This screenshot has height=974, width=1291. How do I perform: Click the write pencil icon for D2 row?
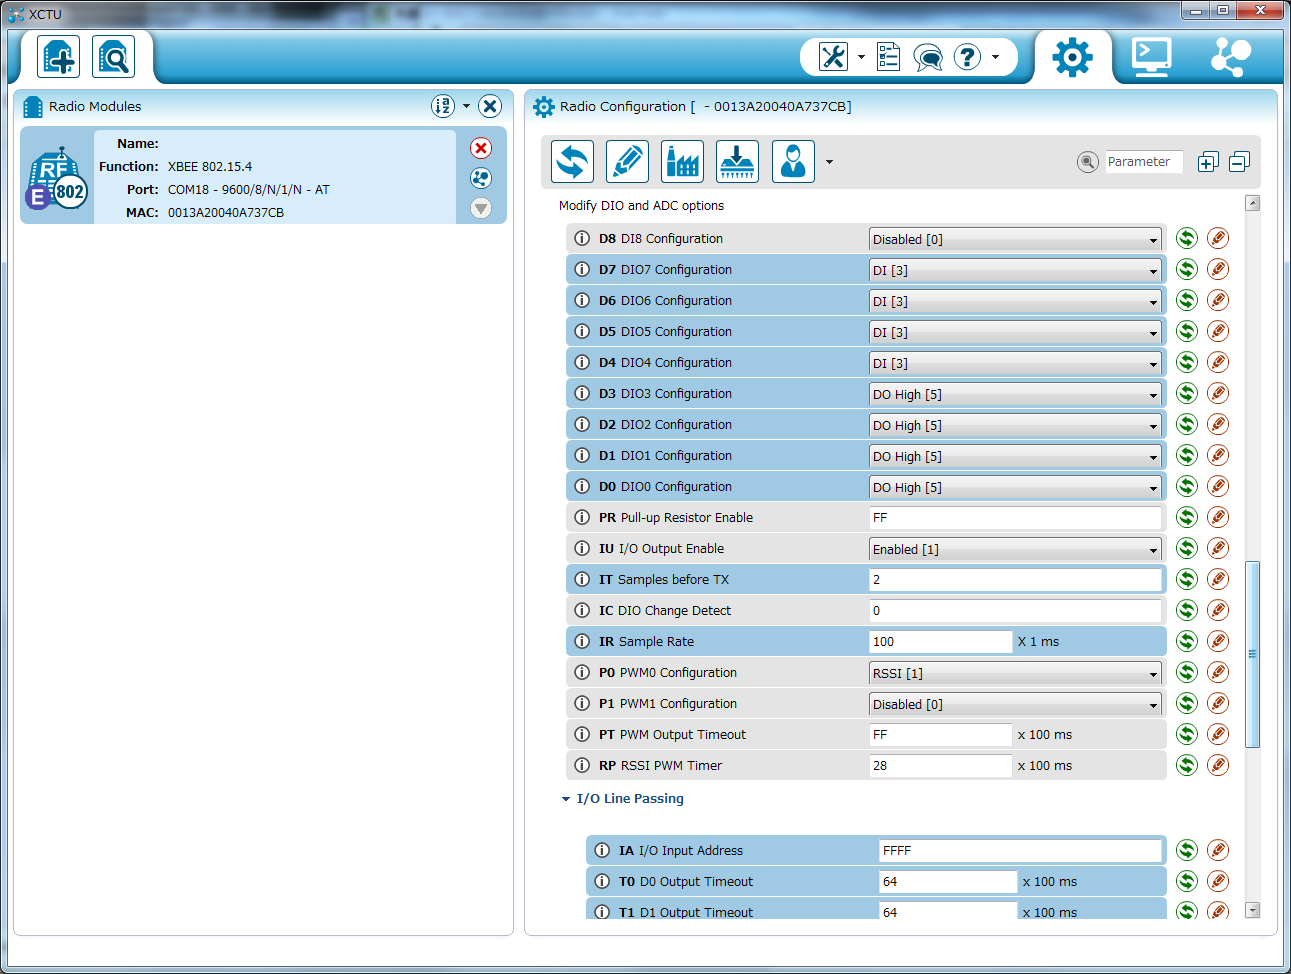tap(1218, 424)
